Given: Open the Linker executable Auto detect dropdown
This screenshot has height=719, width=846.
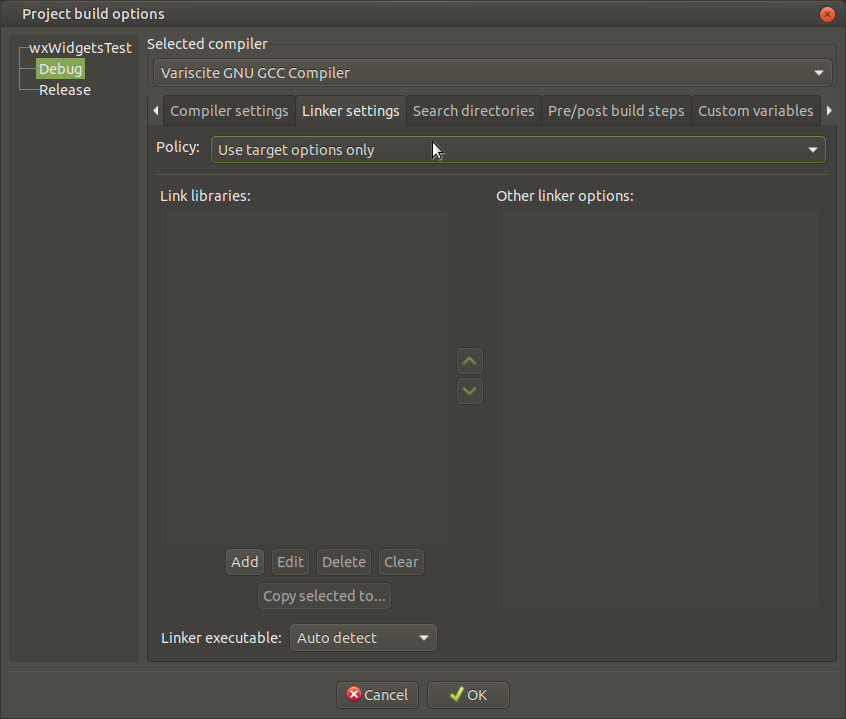Looking at the screenshot, I should (x=363, y=638).
